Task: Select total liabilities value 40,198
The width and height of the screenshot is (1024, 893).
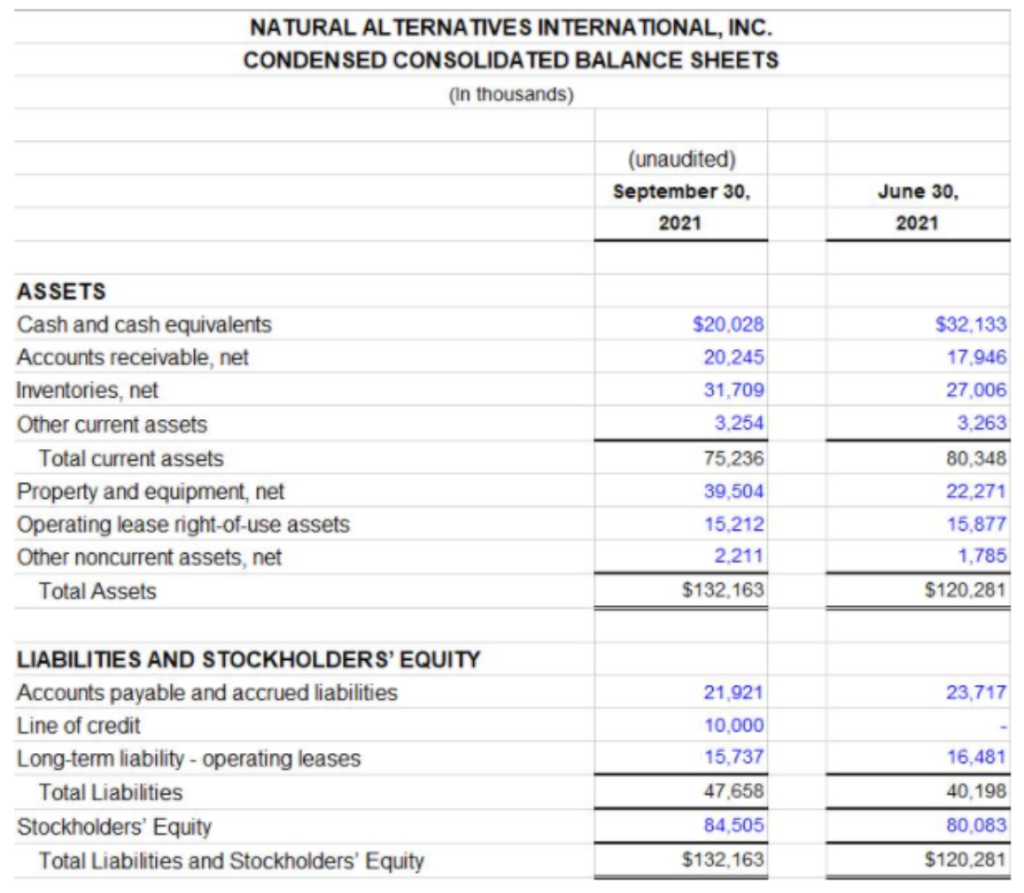Action: [976, 791]
